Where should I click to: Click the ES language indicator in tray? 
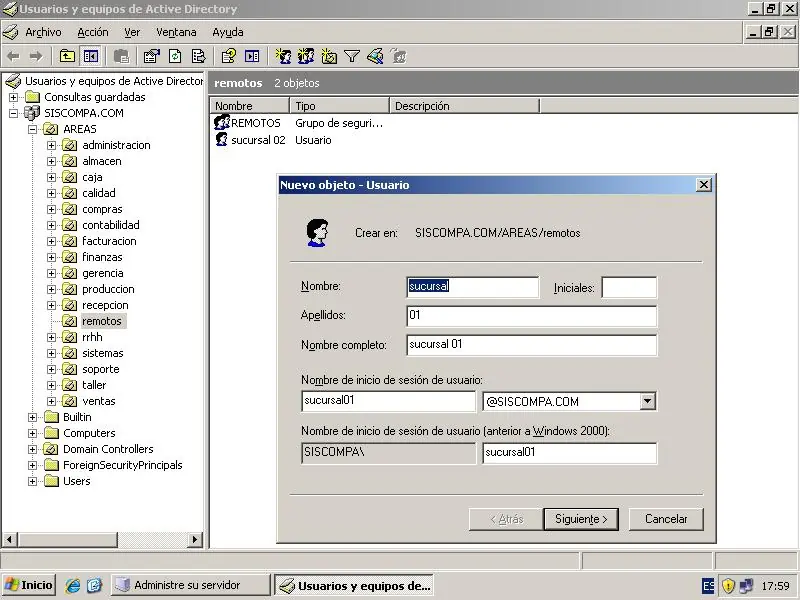tap(708, 586)
